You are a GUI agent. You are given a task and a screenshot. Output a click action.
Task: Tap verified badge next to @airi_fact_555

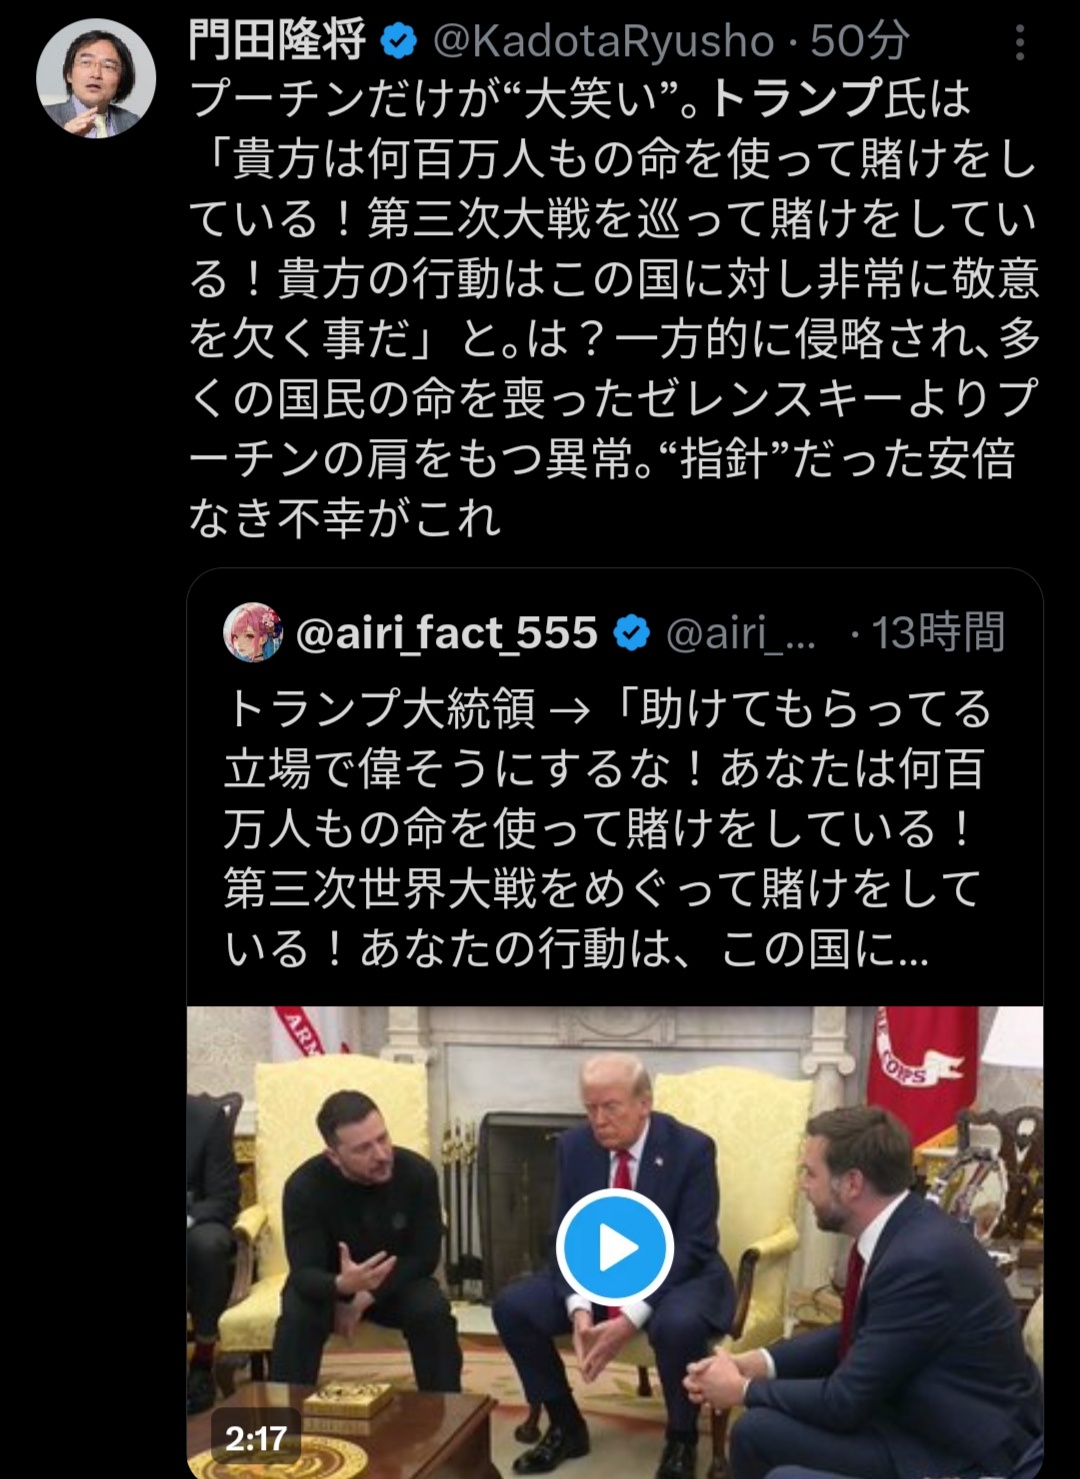coord(631,633)
